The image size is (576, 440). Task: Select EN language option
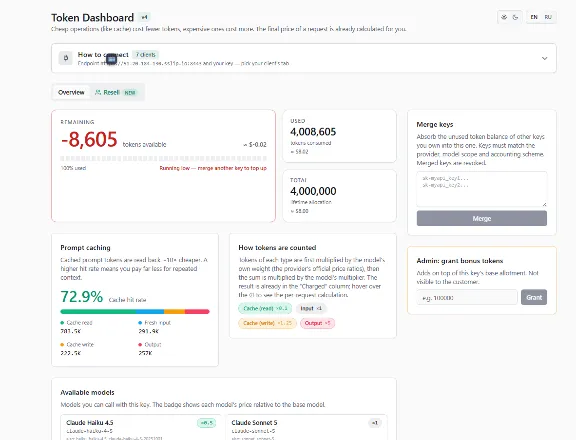534,17
